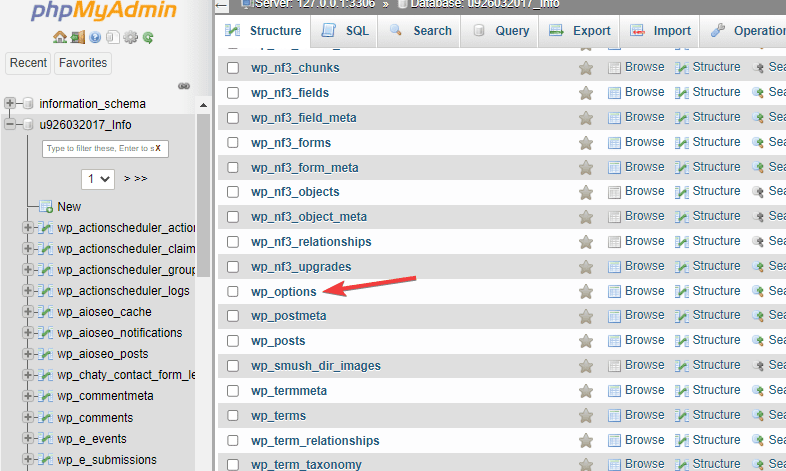Viewport: 786px width, 471px height.
Task: Open the wp_posts table link
Action: [278, 341]
